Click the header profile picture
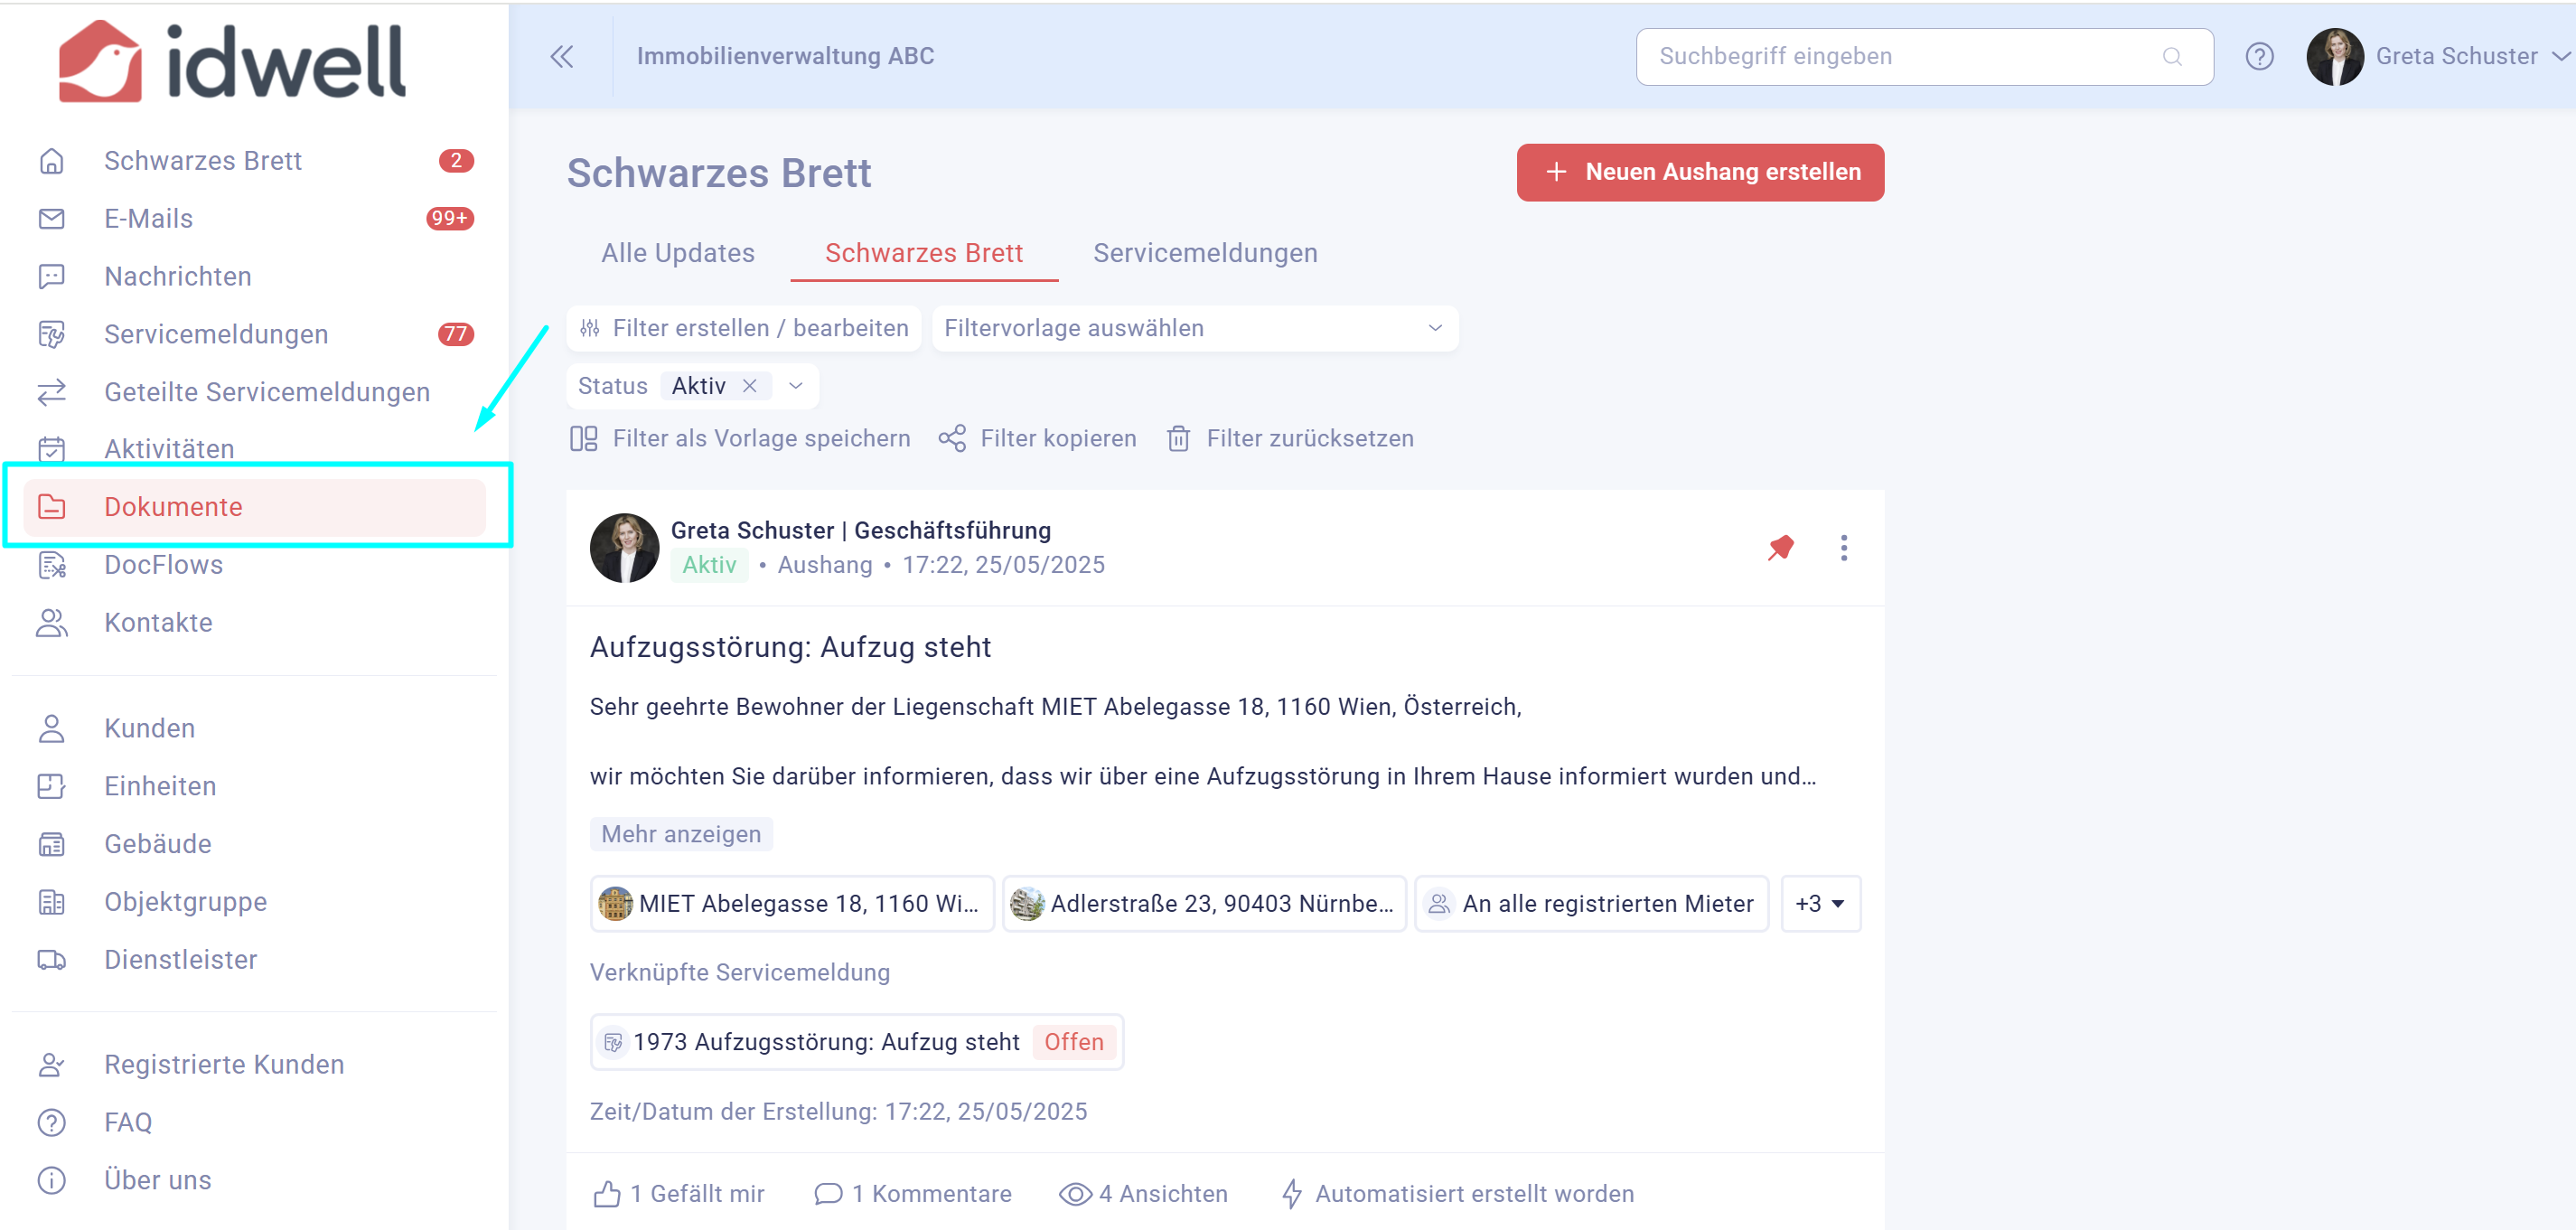This screenshot has width=2576, height=1230. [x=2334, y=56]
